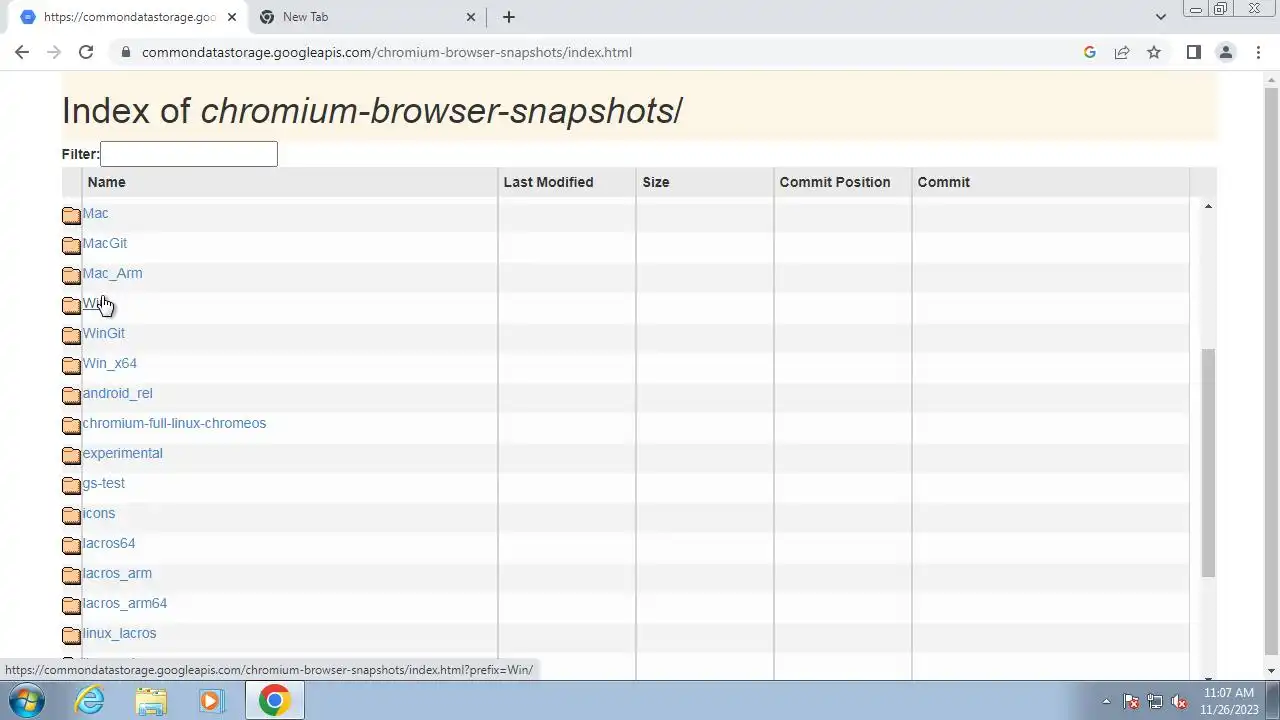Go back with the browser back arrow
Screen dimensions: 1280x720
click(22, 52)
